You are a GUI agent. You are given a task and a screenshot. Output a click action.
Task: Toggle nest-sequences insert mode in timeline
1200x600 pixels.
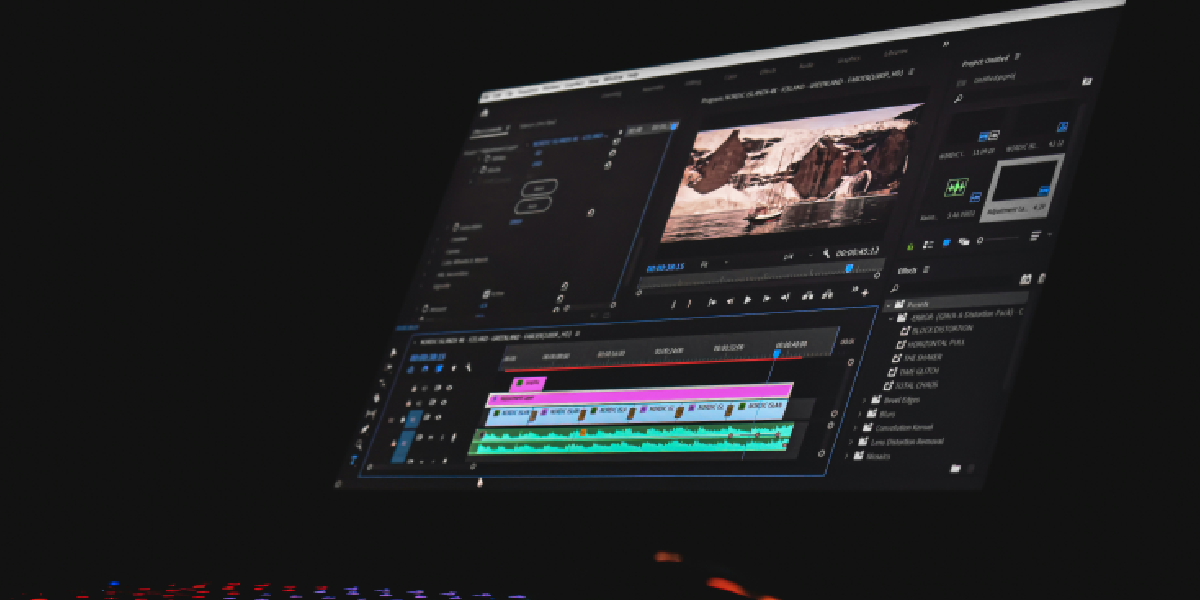click(410, 369)
